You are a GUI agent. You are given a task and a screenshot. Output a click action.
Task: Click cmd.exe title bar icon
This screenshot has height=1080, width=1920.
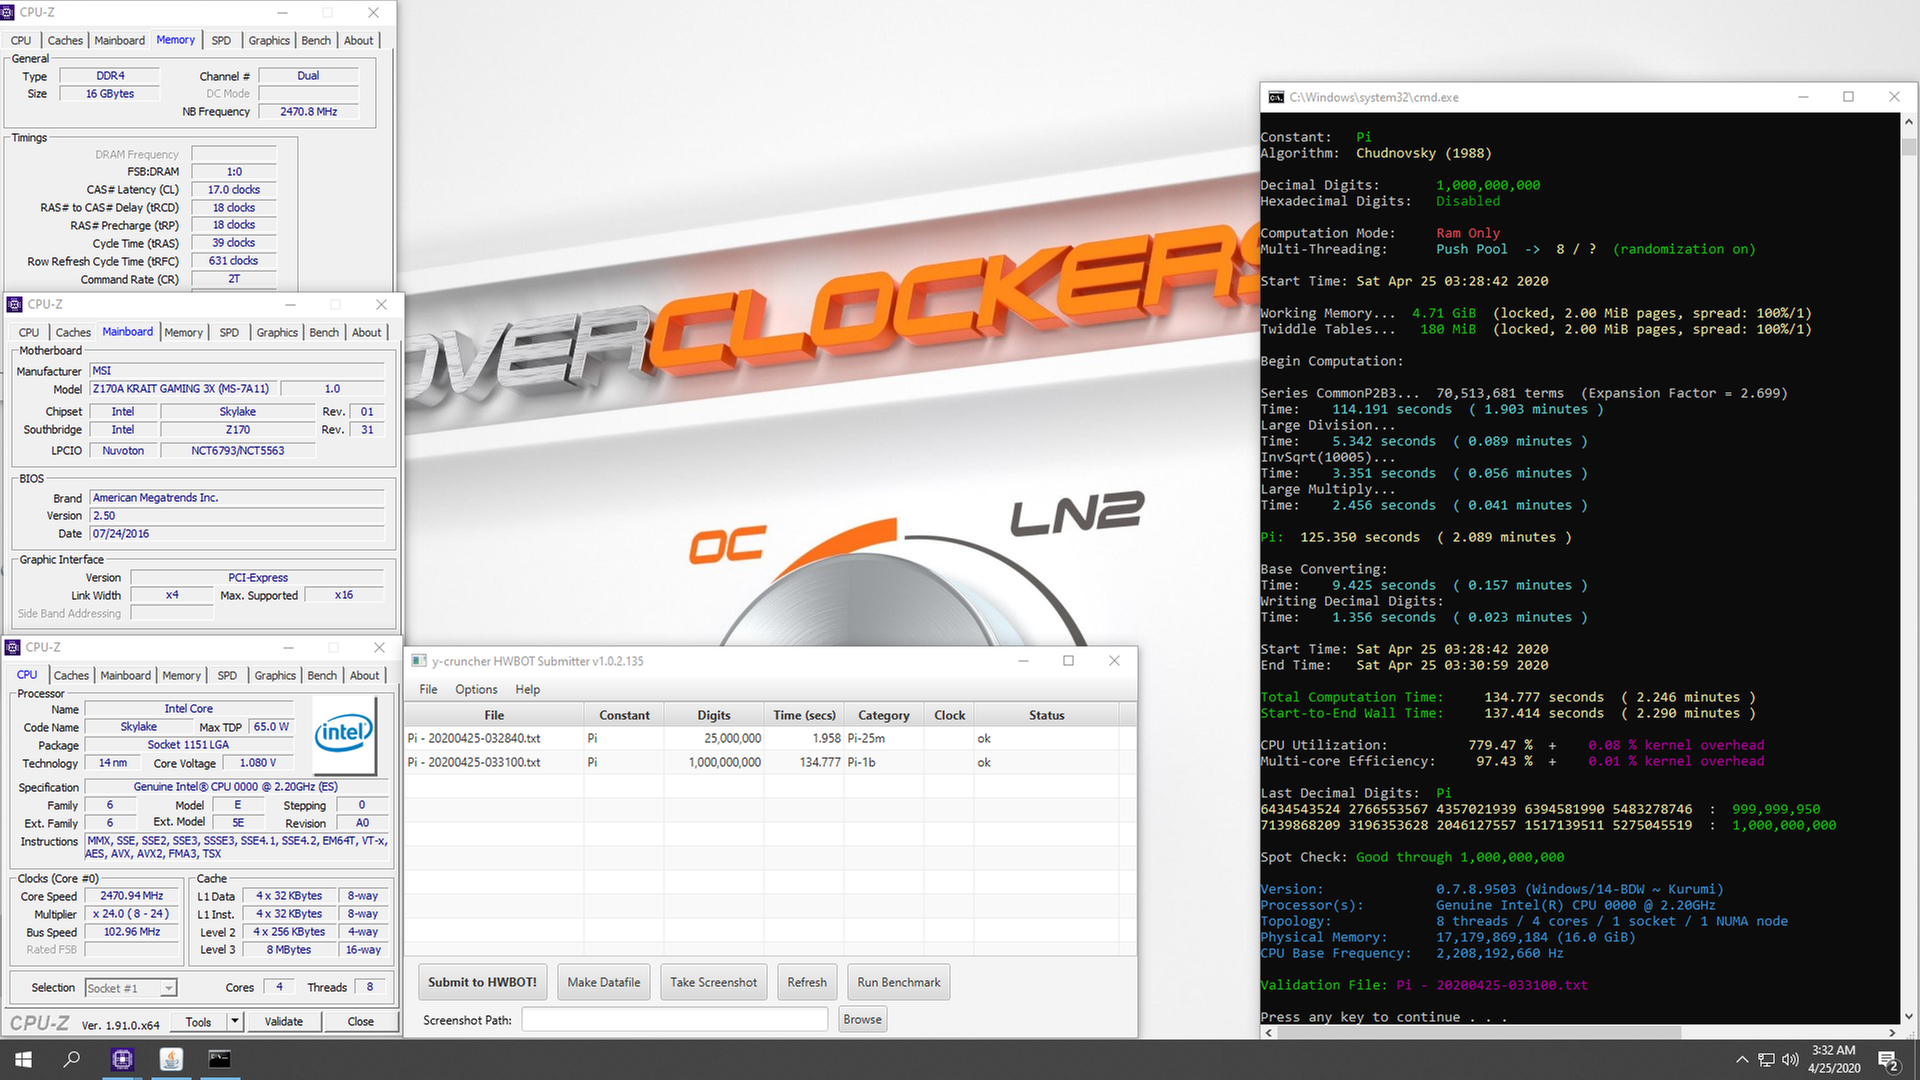[x=1276, y=97]
